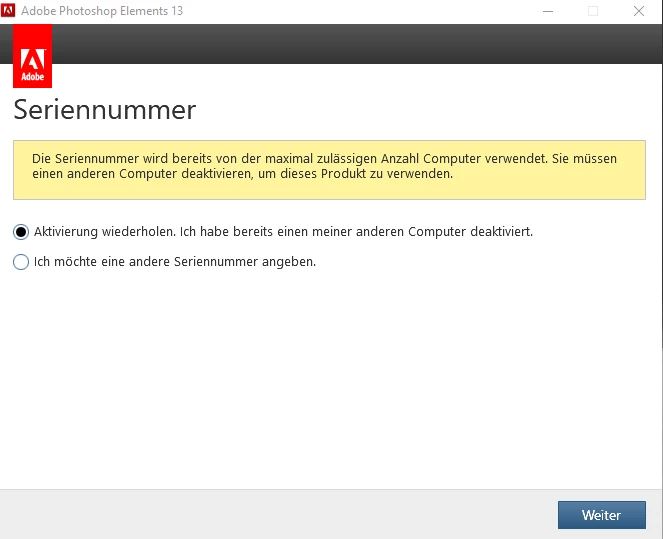Select the Aktivierung wiederholen radio option
This screenshot has width=663, height=539.
[21, 232]
